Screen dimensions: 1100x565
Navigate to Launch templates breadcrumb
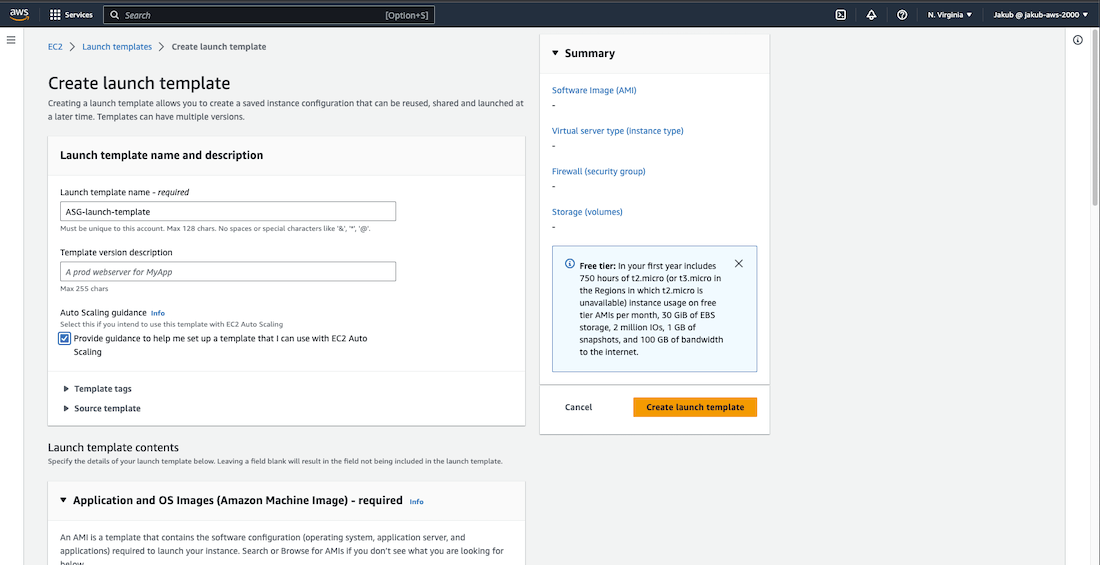pos(117,47)
